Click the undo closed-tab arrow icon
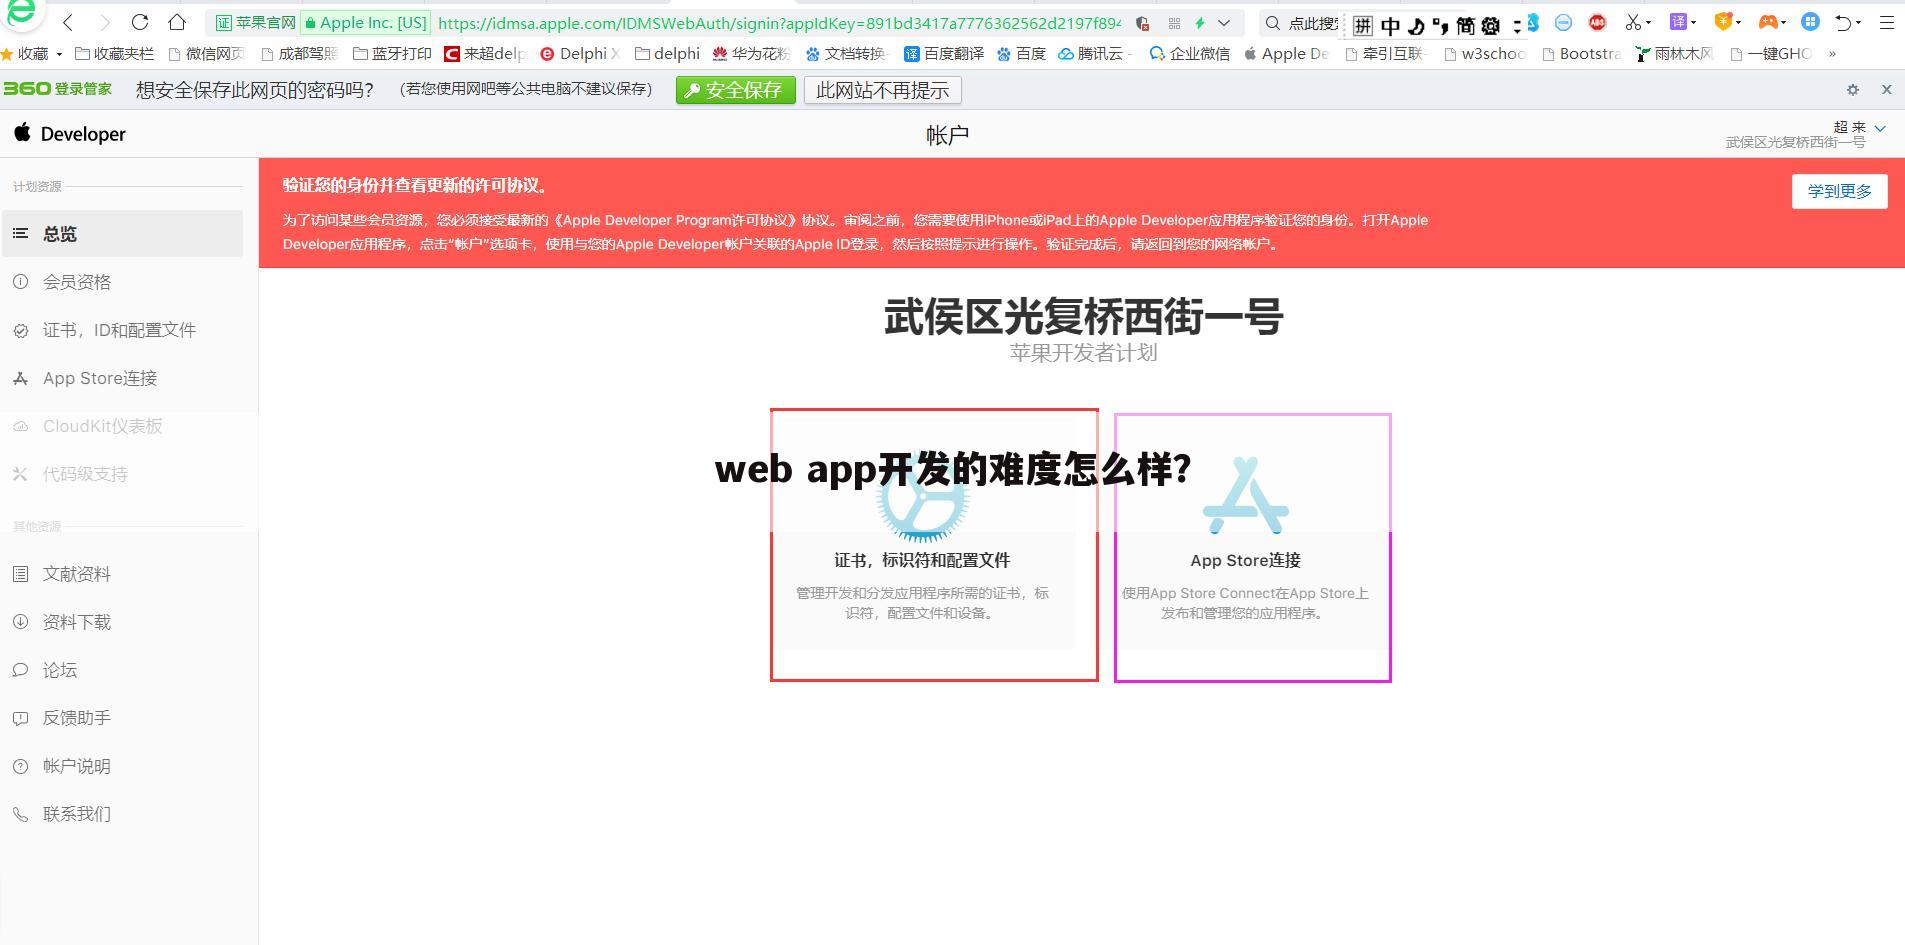1905x945 pixels. (1844, 22)
